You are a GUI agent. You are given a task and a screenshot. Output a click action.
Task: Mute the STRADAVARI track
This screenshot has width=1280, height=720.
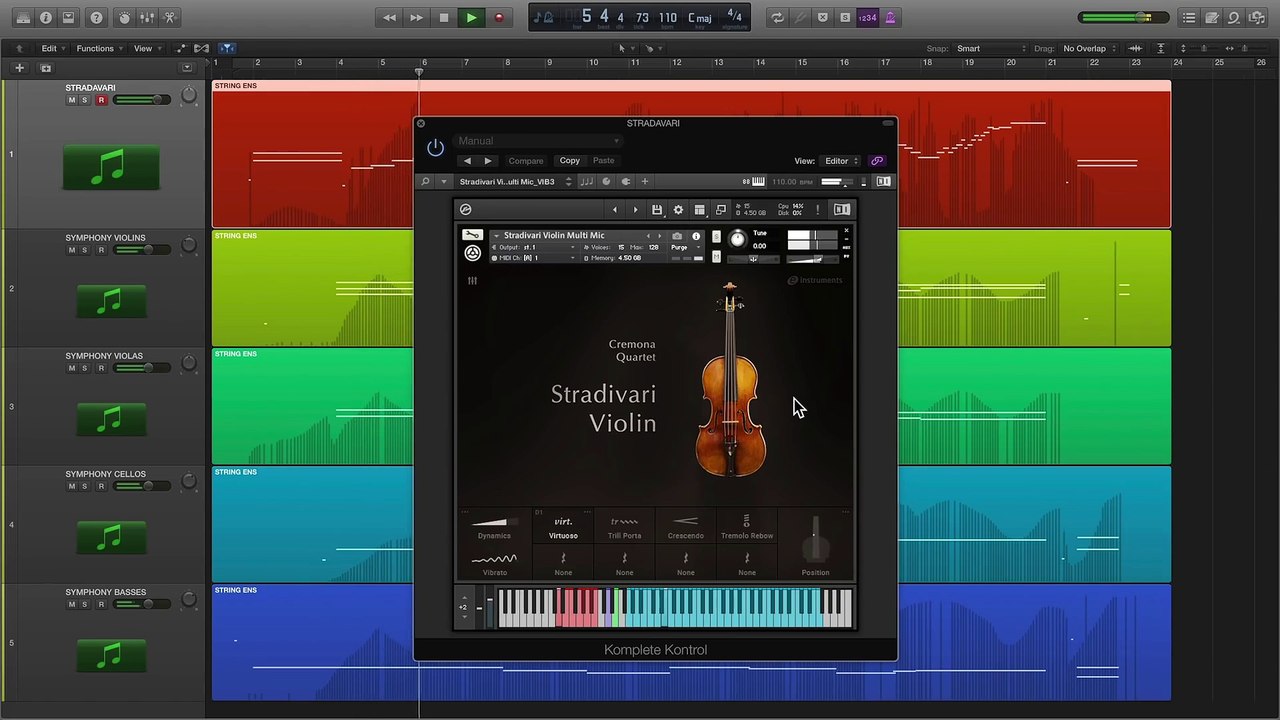click(71, 100)
